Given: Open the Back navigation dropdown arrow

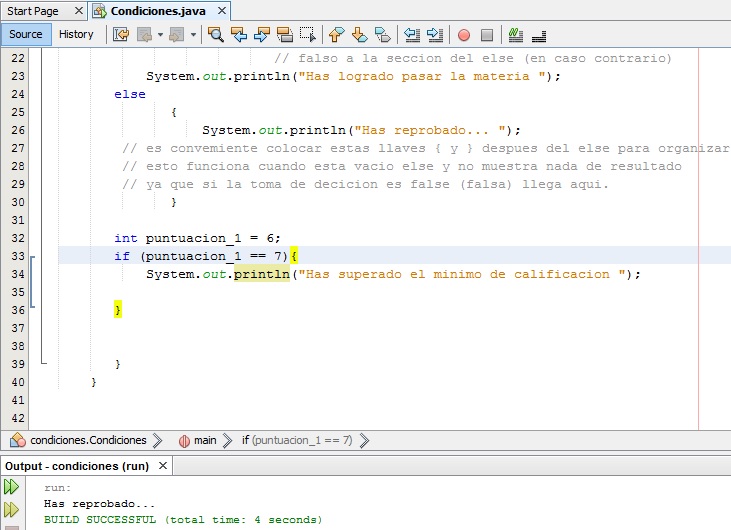Looking at the screenshot, I should (158, 34).
